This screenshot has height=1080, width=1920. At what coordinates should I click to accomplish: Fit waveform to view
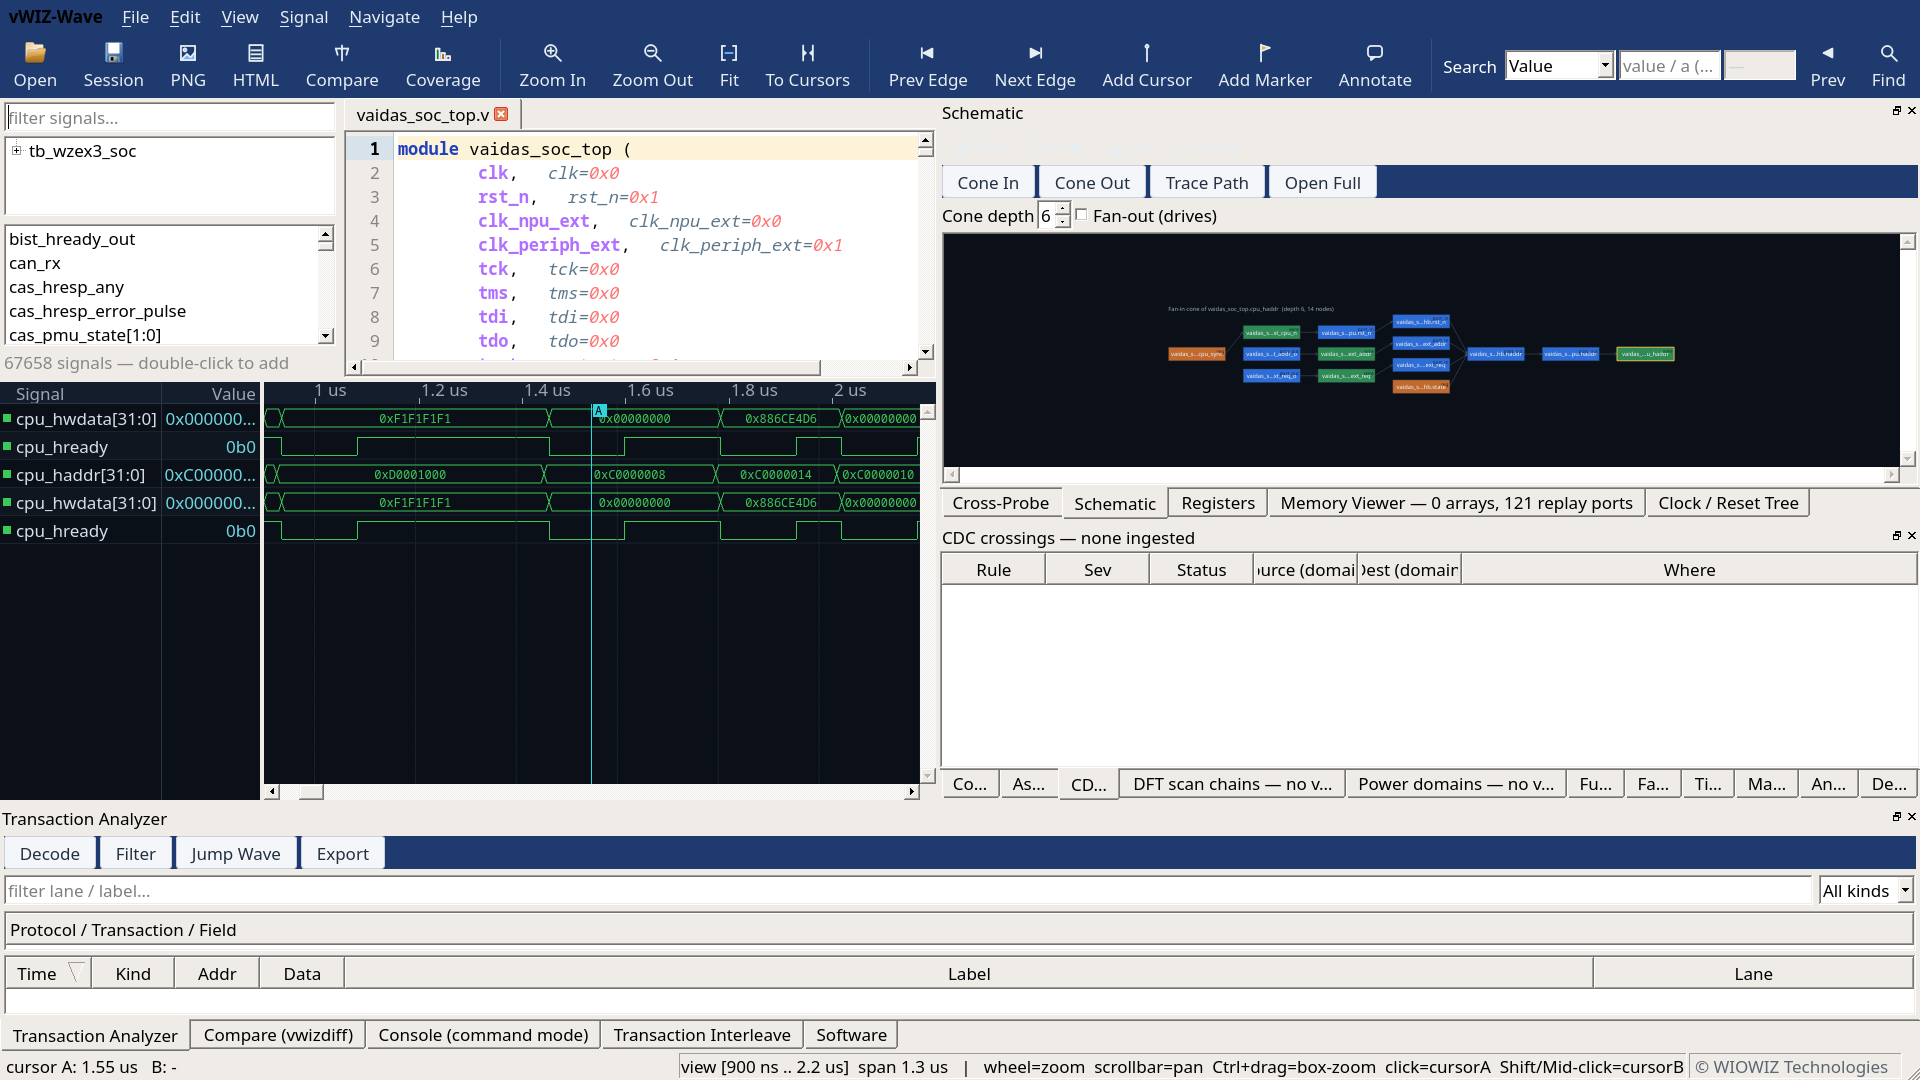[x=729, y=65]
